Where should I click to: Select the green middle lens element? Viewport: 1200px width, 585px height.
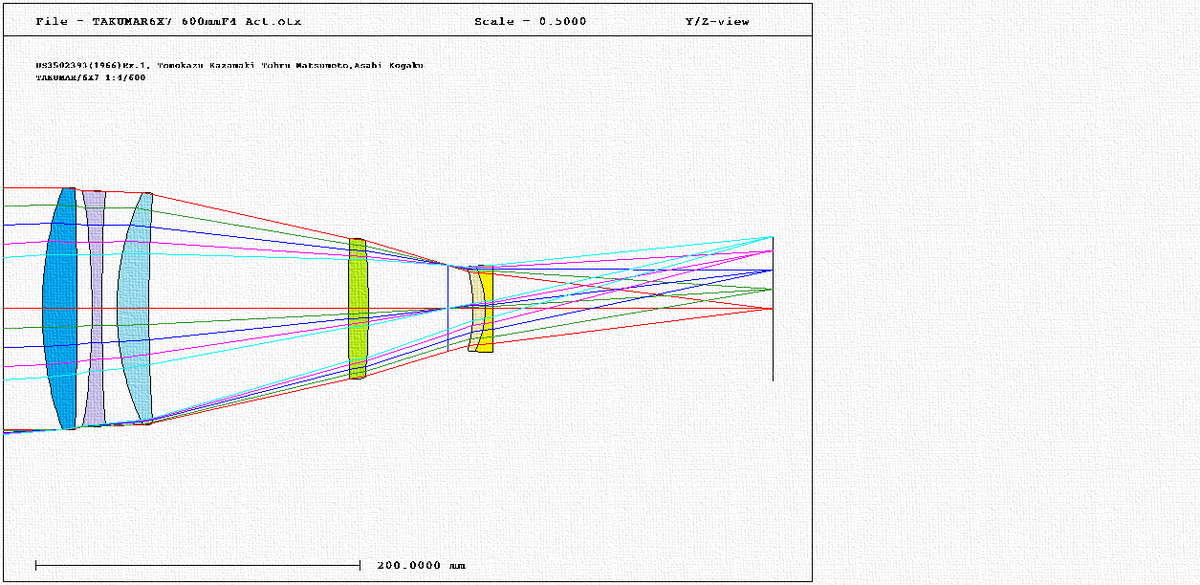point(358,309)
